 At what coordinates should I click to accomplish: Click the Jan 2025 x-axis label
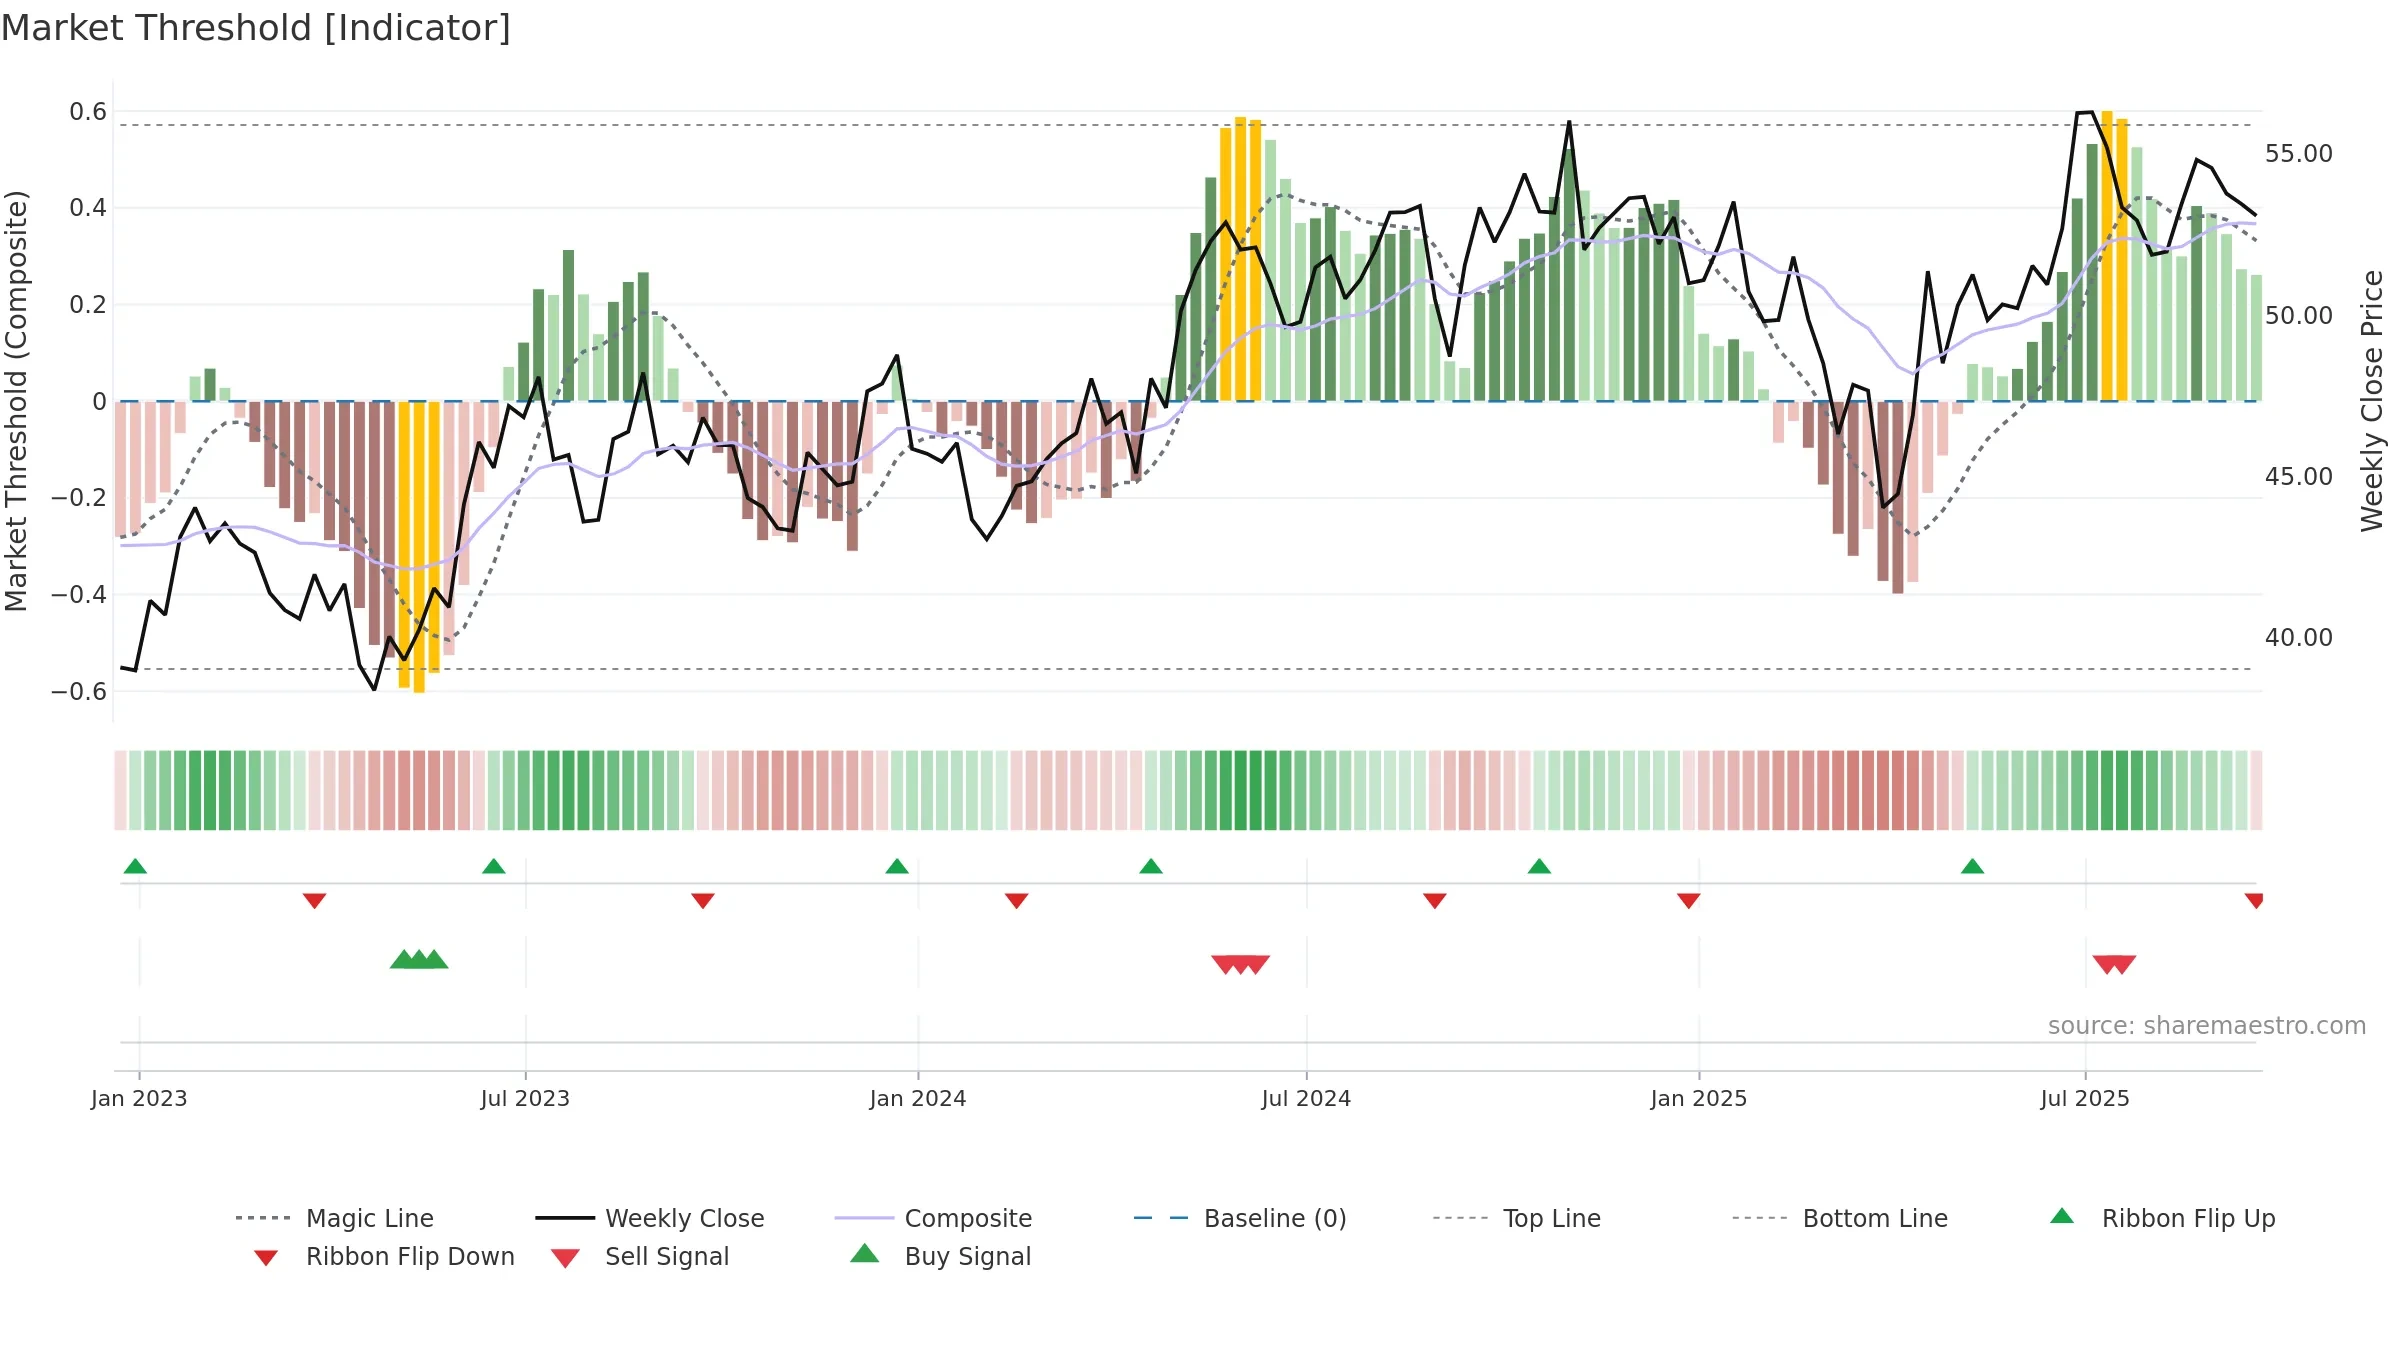click(1699, 1098)
